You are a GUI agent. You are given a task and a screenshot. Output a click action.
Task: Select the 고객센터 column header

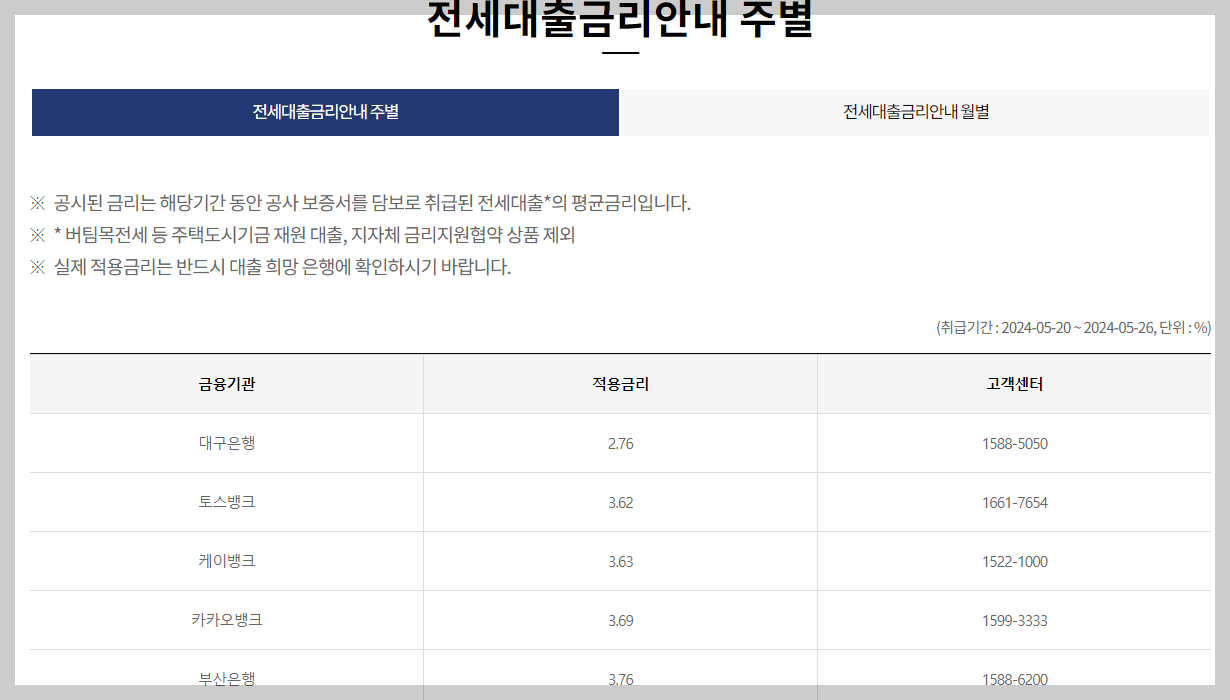[1014, 384]
